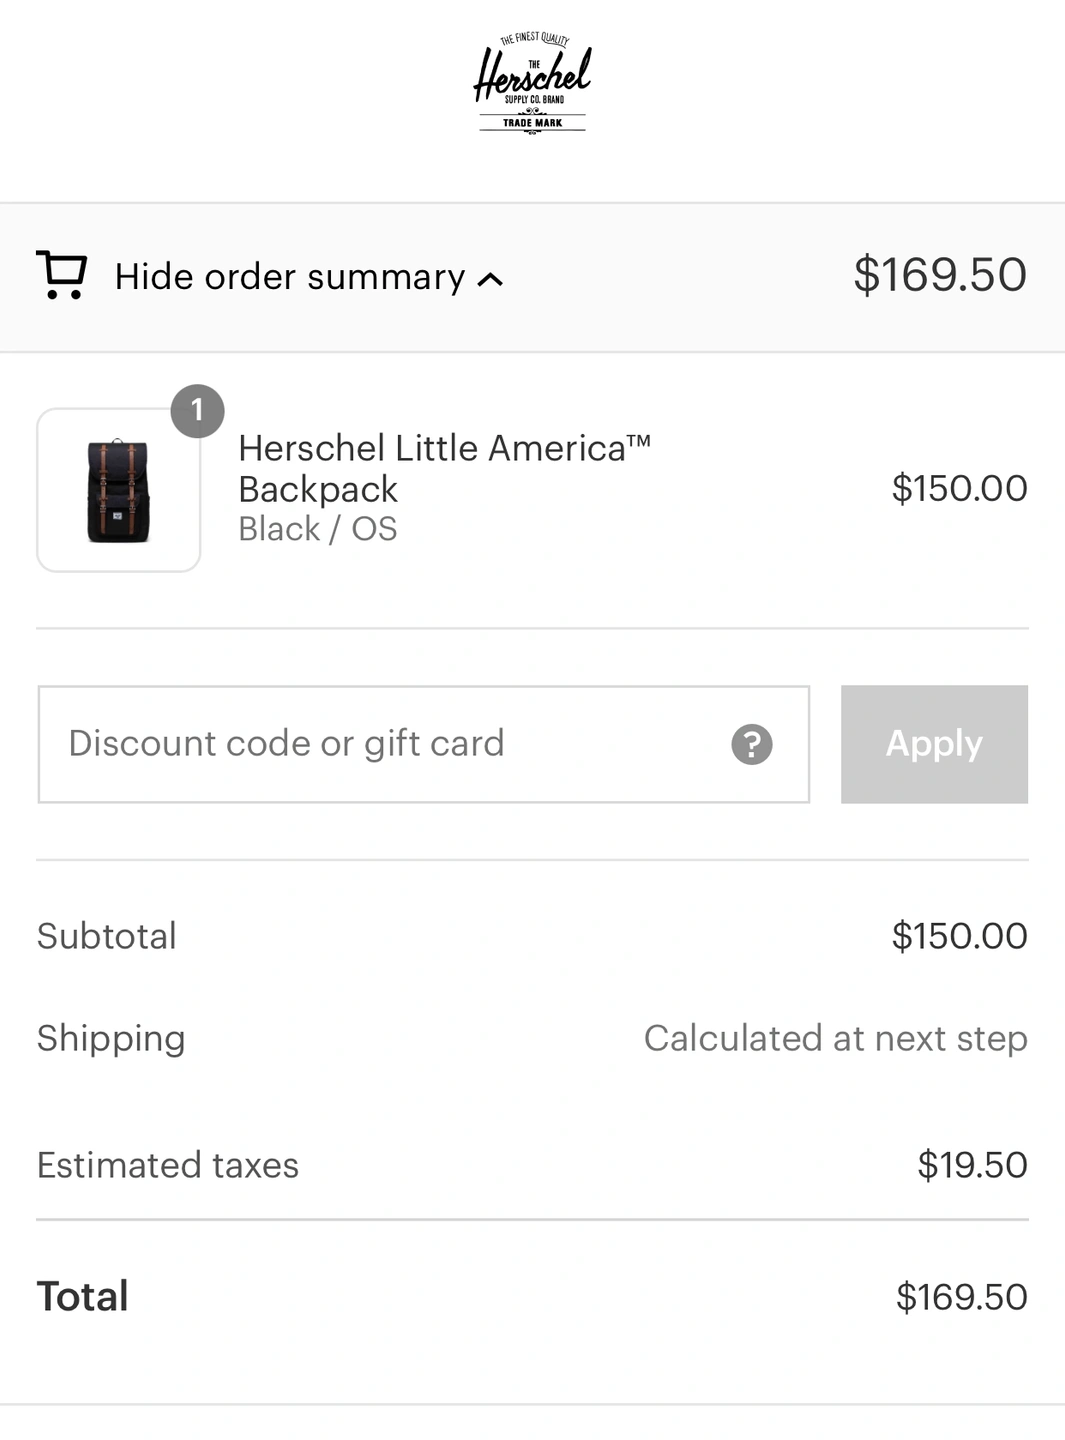
Task: Click the Herschel Little America Backpack title
Action: pos(444,468)
